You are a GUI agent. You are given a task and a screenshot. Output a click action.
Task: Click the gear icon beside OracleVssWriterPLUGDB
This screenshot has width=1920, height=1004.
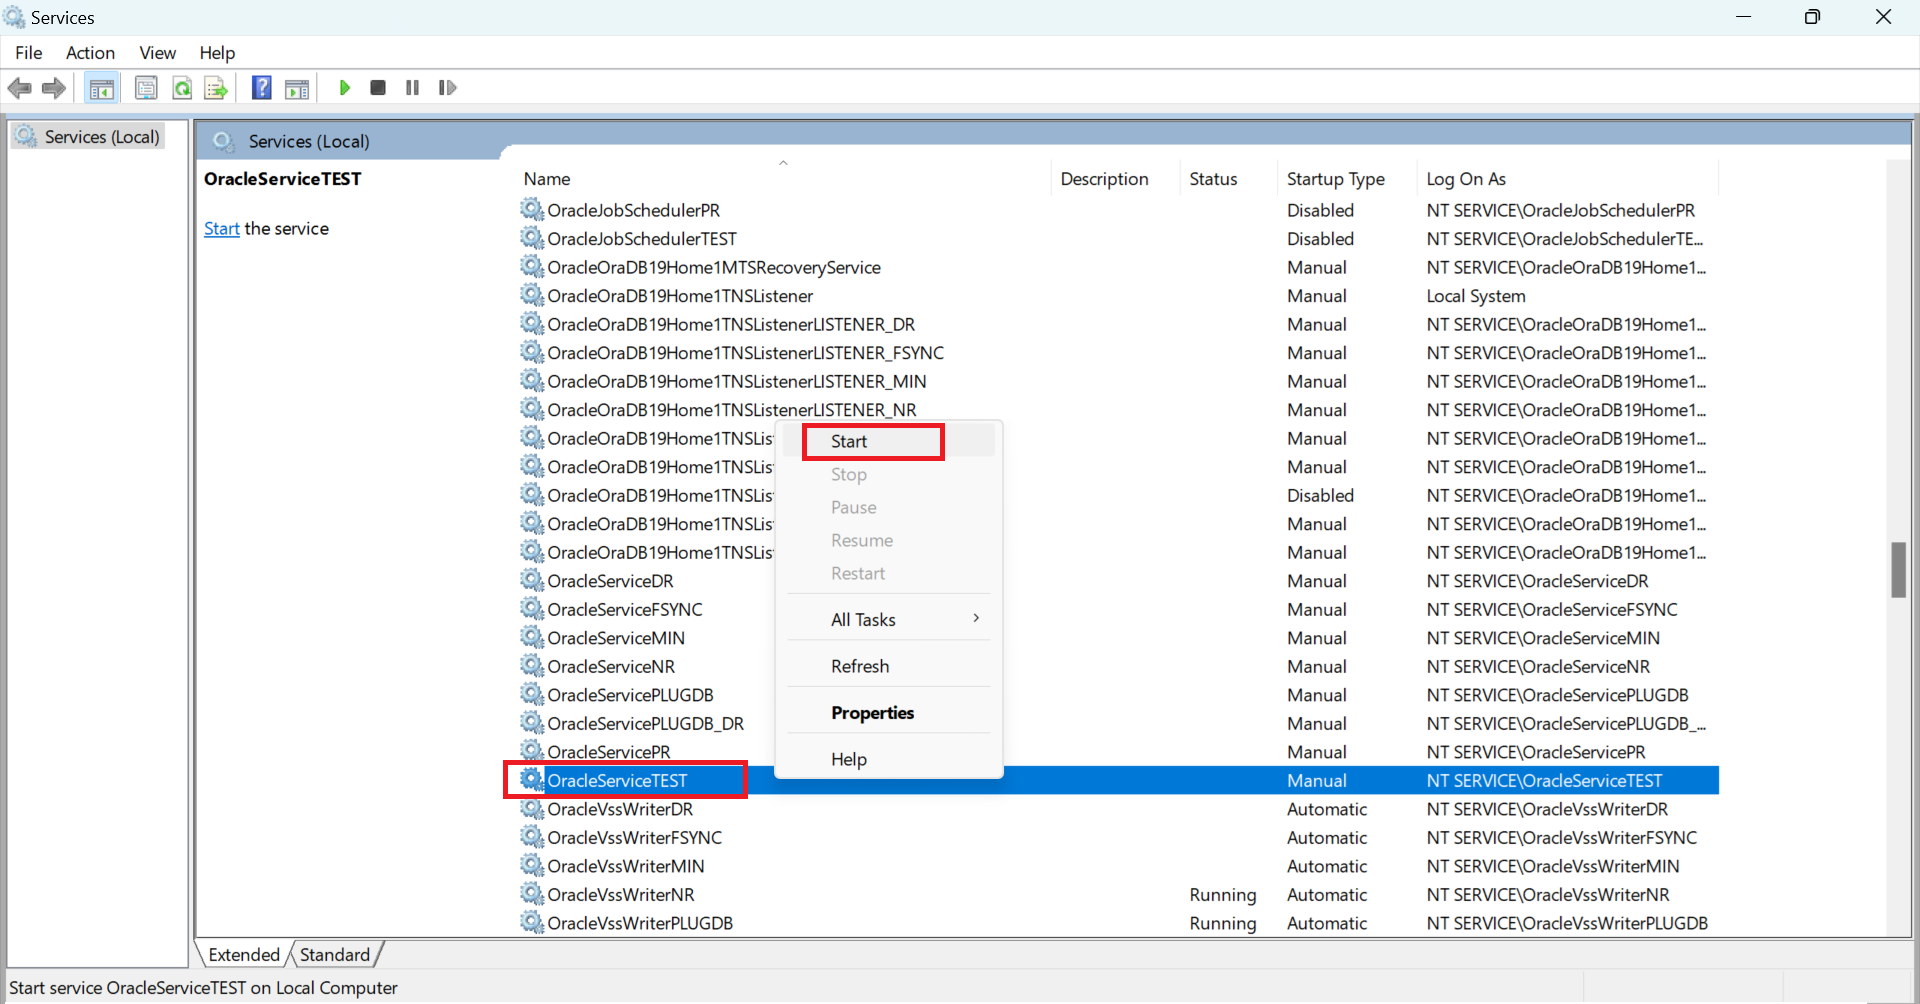tap(532, 922)
